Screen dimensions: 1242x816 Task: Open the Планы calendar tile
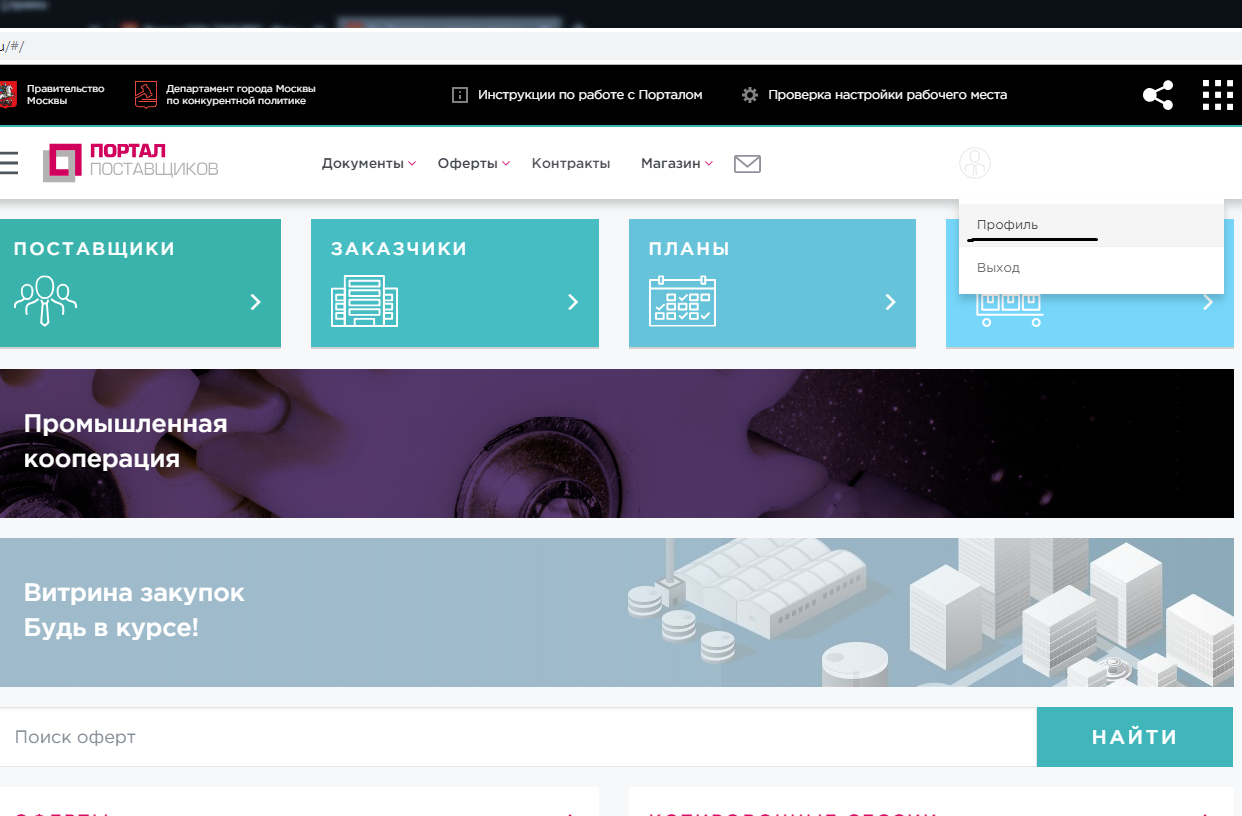(771, 283)
